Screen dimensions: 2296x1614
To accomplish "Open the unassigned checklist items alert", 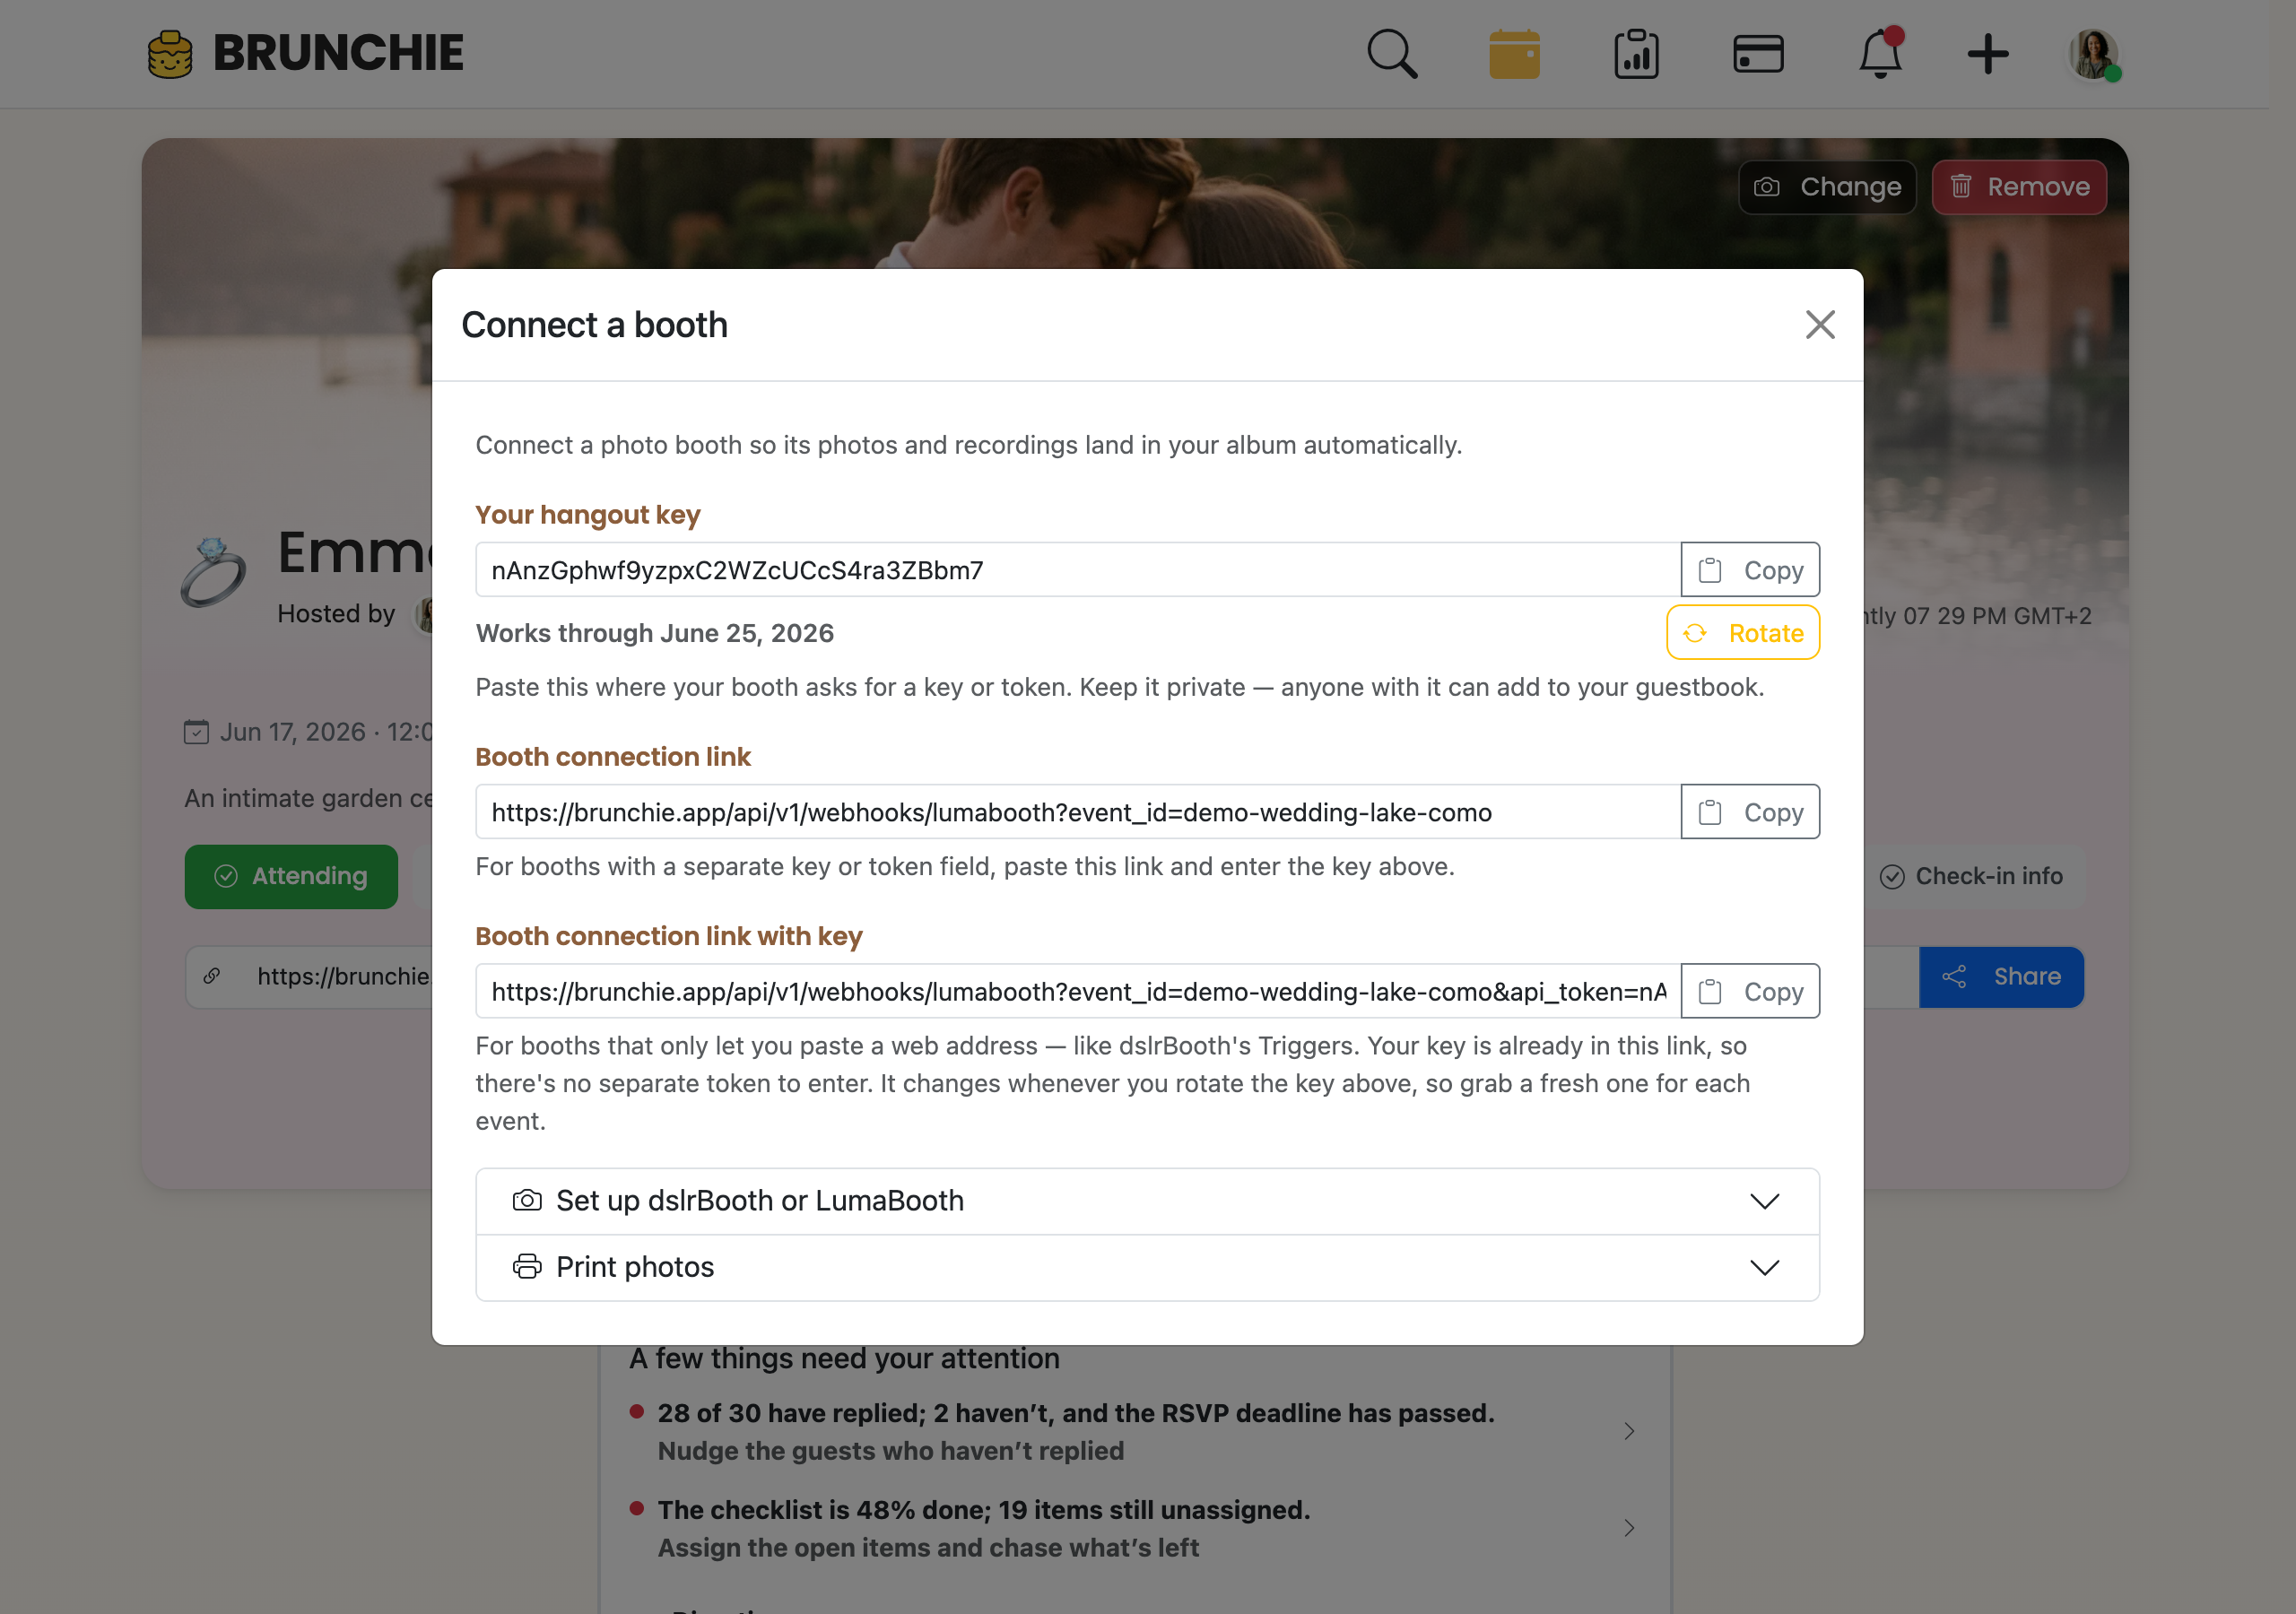I will tap(1134, 1528).
